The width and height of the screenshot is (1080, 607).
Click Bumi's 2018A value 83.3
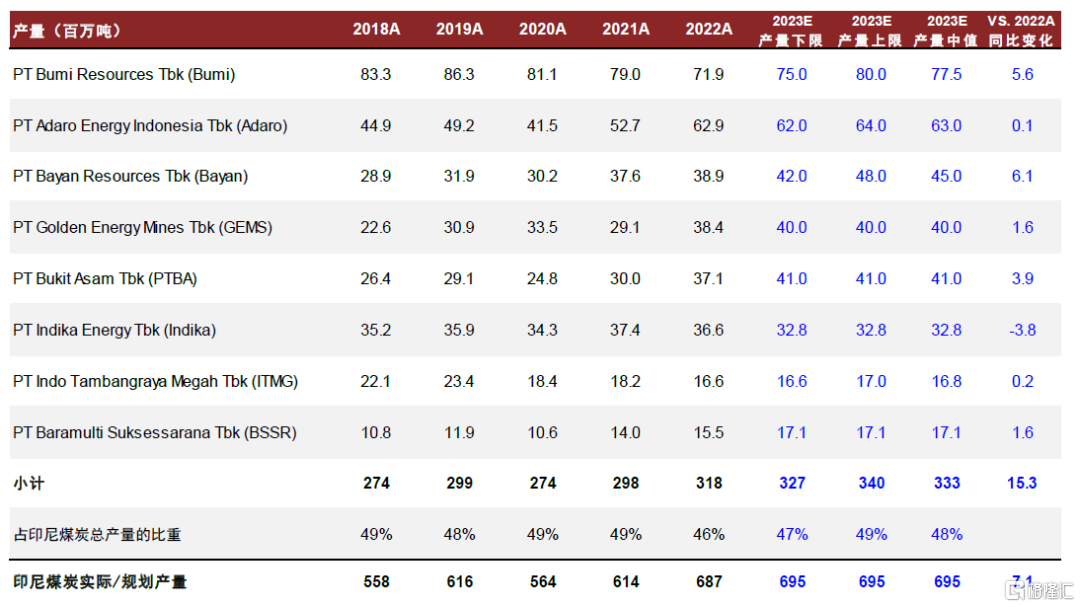(x=375, y=74)
